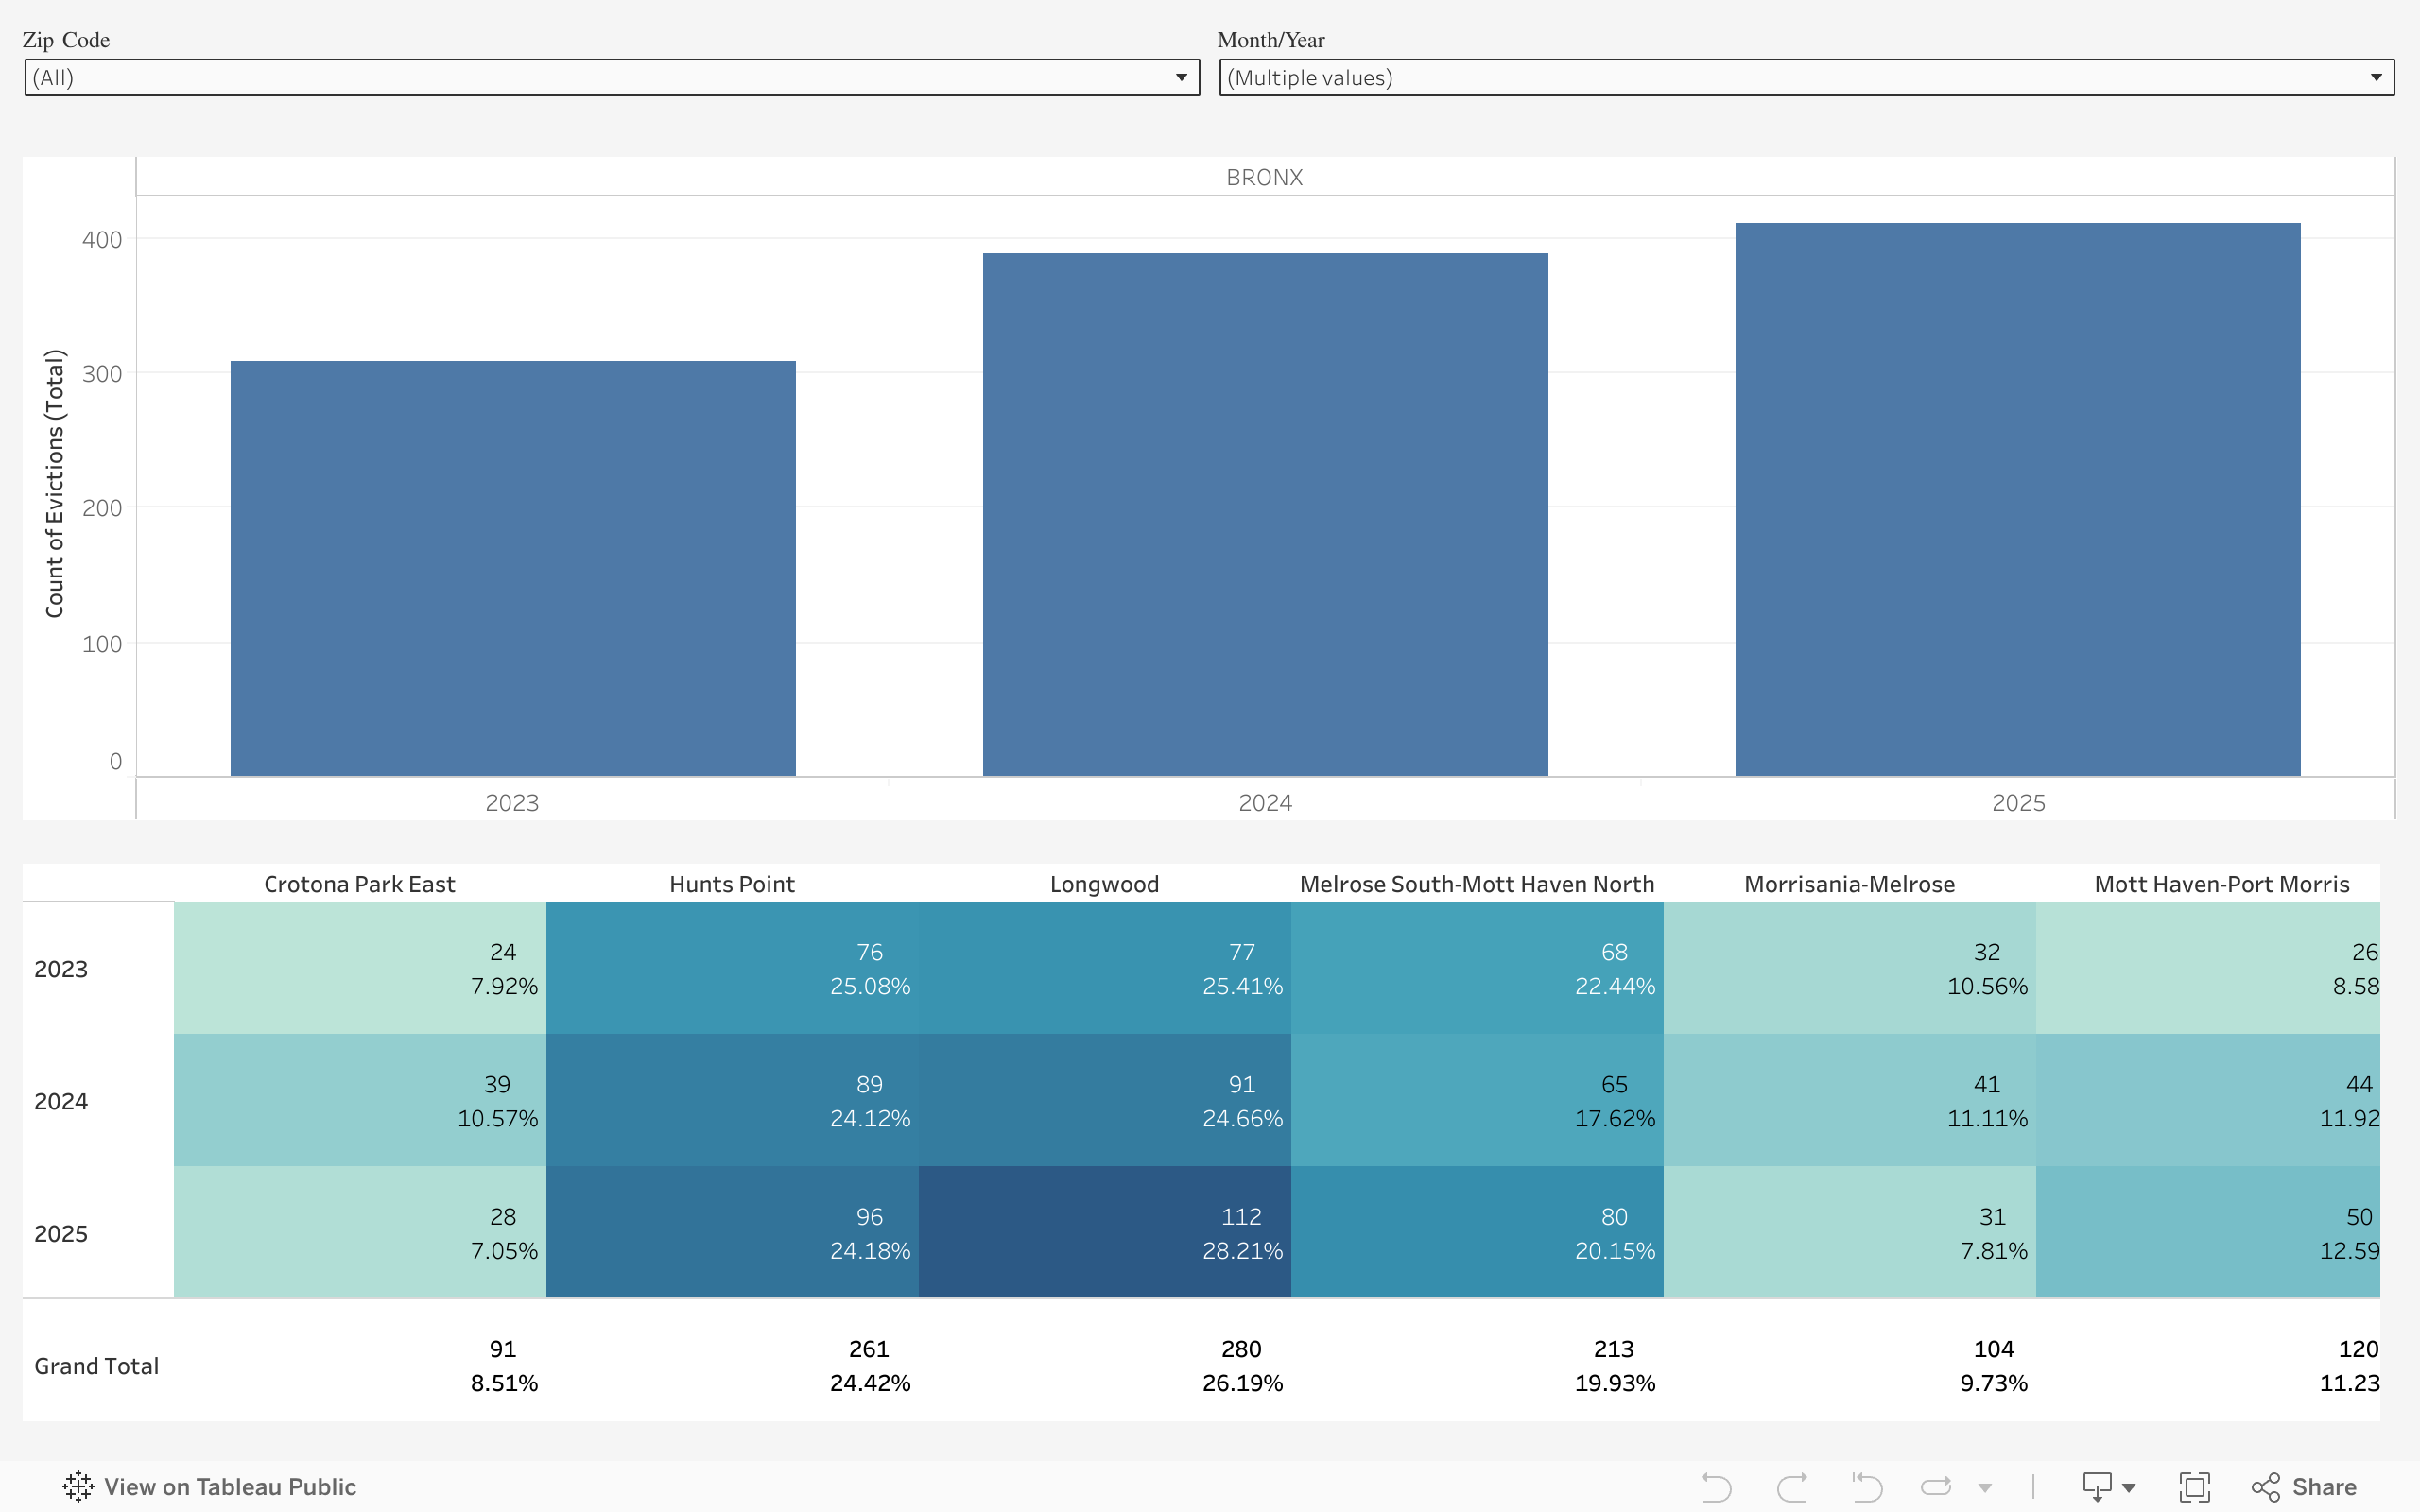The height and width of the screenshot is (1512, 2420).
Task: Select the 2024 row header in the table
Action: tap(62, 1101)
